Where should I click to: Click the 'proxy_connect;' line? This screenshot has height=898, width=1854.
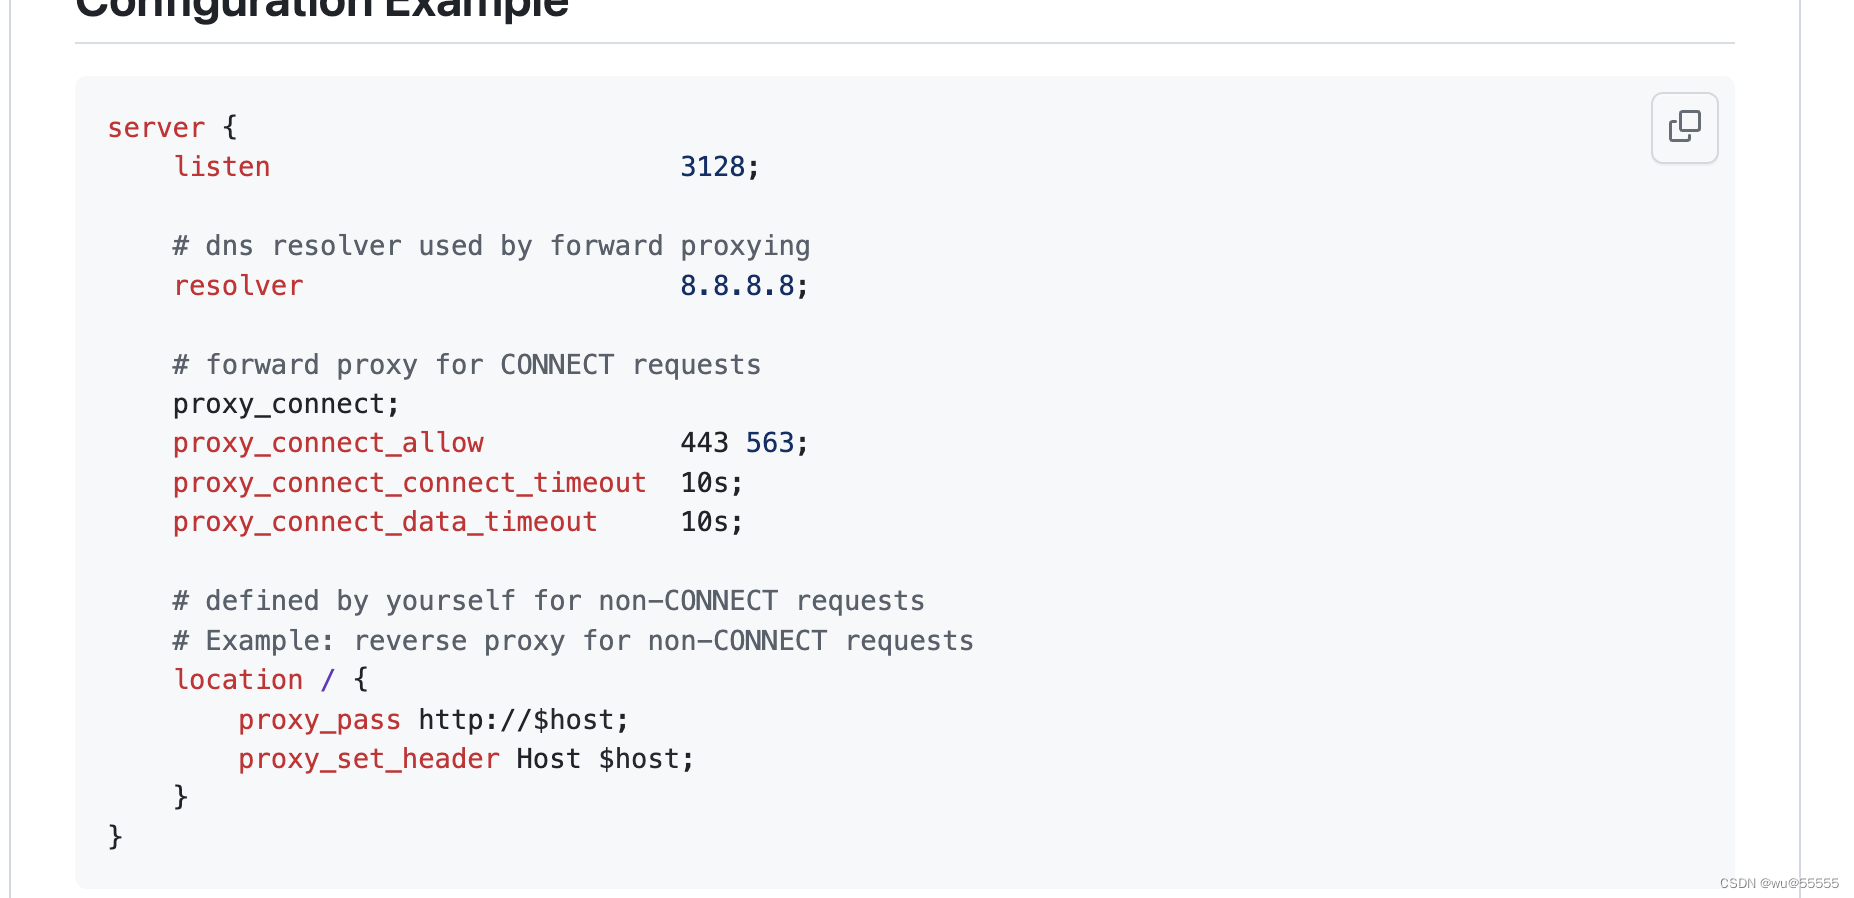[x=286, y=404]
